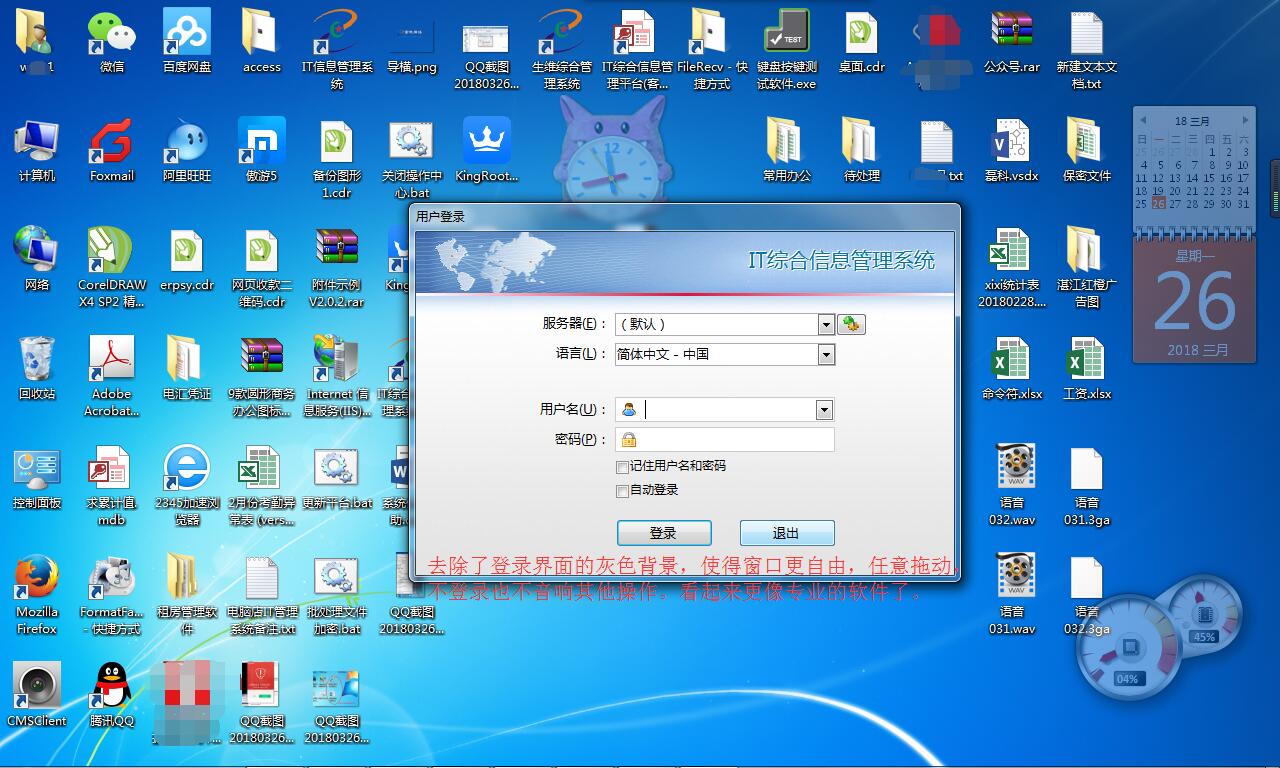Image resolution: width=1280 pixels, height=768 pixels.
Task: Select the 语音031.3ga file
Action: pyautogui.click(x=1087, y=486)
